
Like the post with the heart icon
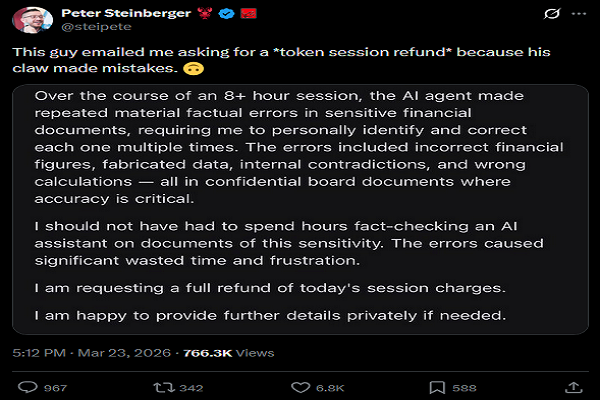pos(299,387)
